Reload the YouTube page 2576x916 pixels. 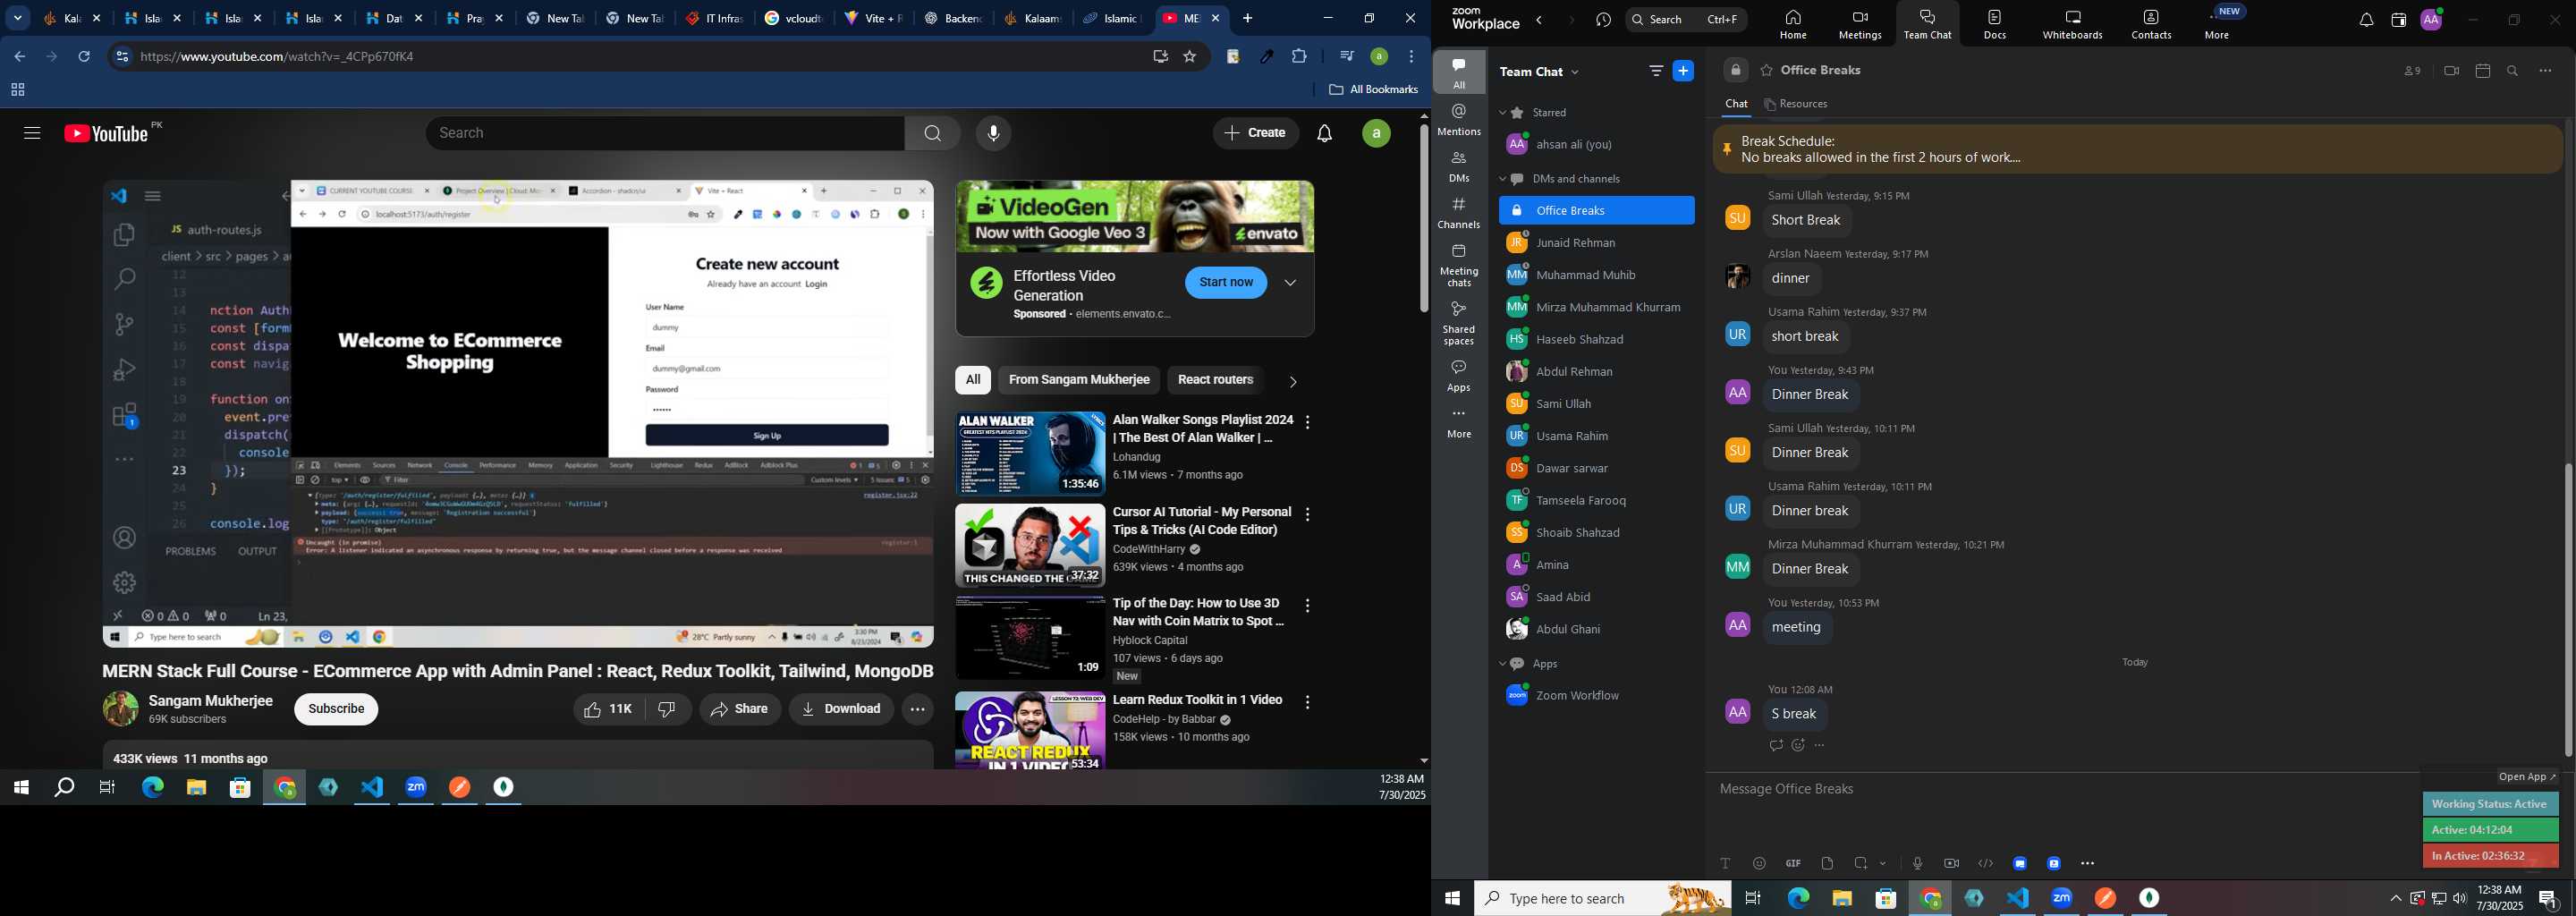(x=84, y=57)
